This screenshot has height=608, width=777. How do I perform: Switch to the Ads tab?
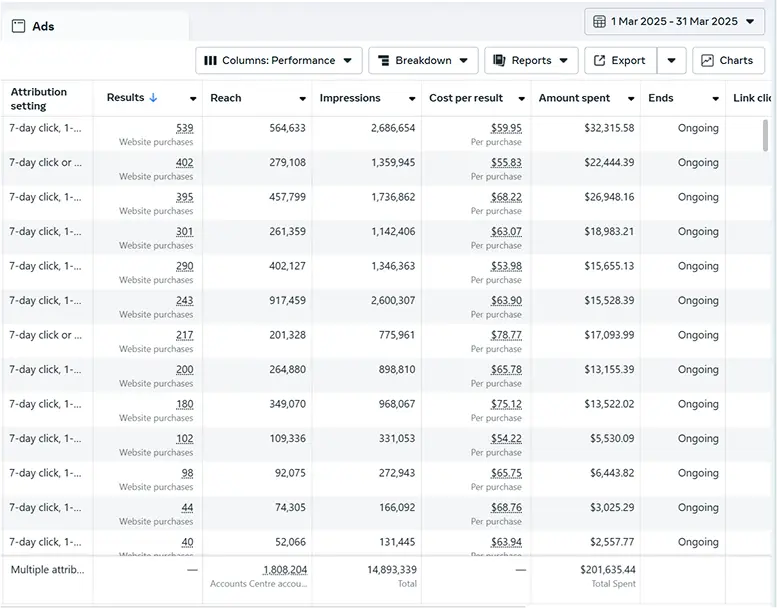pyautogui.click(x=43, y=27)
